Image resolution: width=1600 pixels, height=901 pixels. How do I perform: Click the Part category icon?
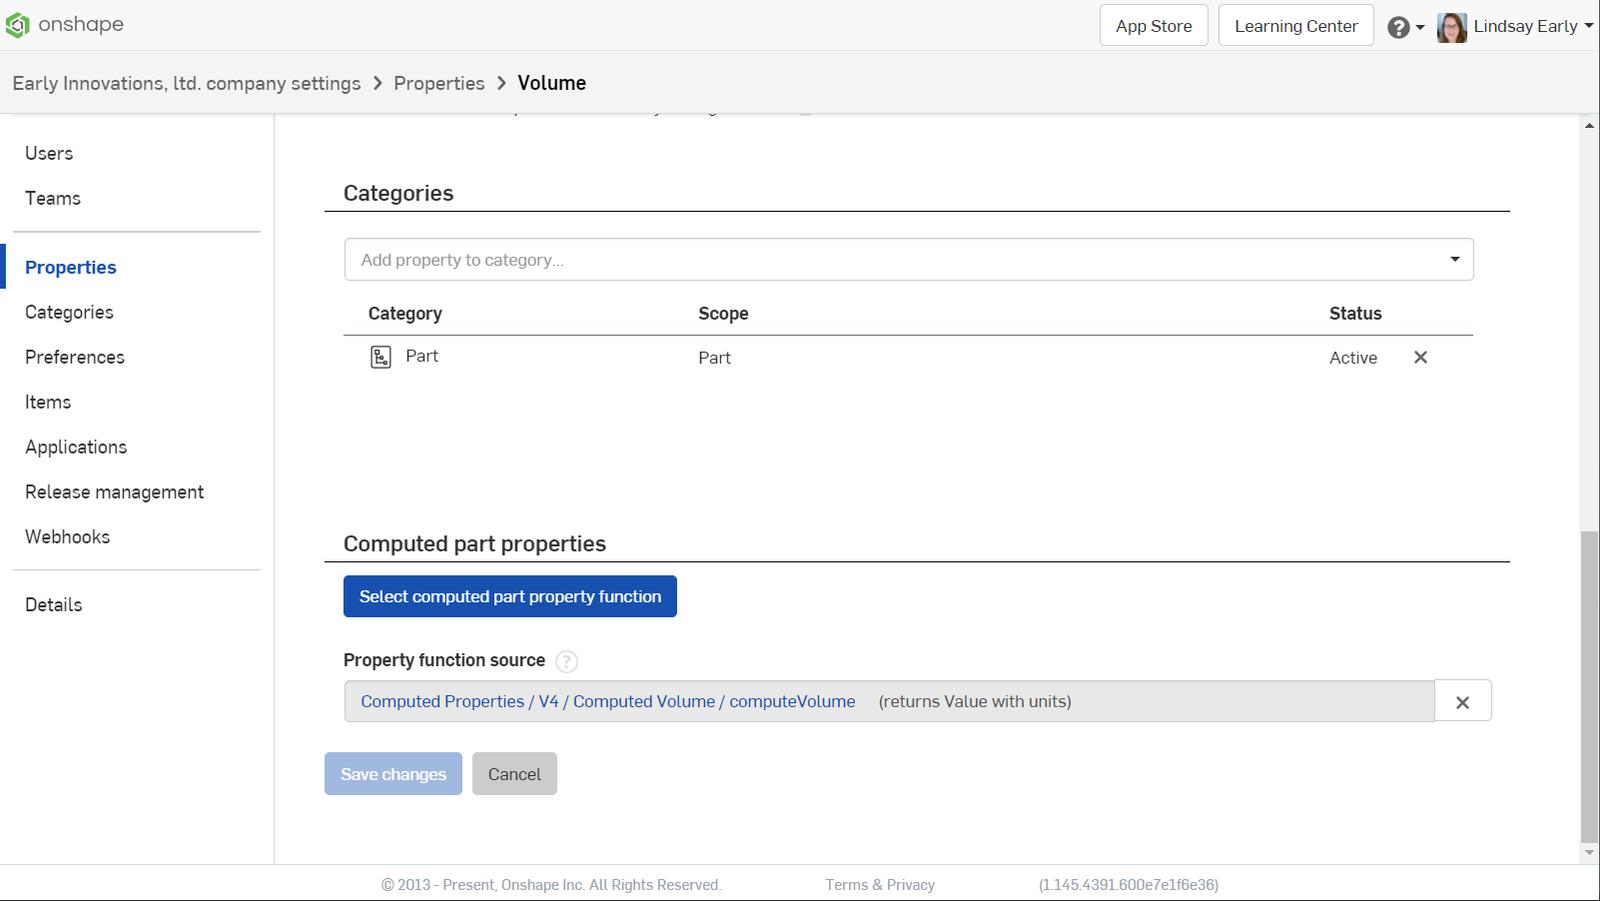coord(381,357)
